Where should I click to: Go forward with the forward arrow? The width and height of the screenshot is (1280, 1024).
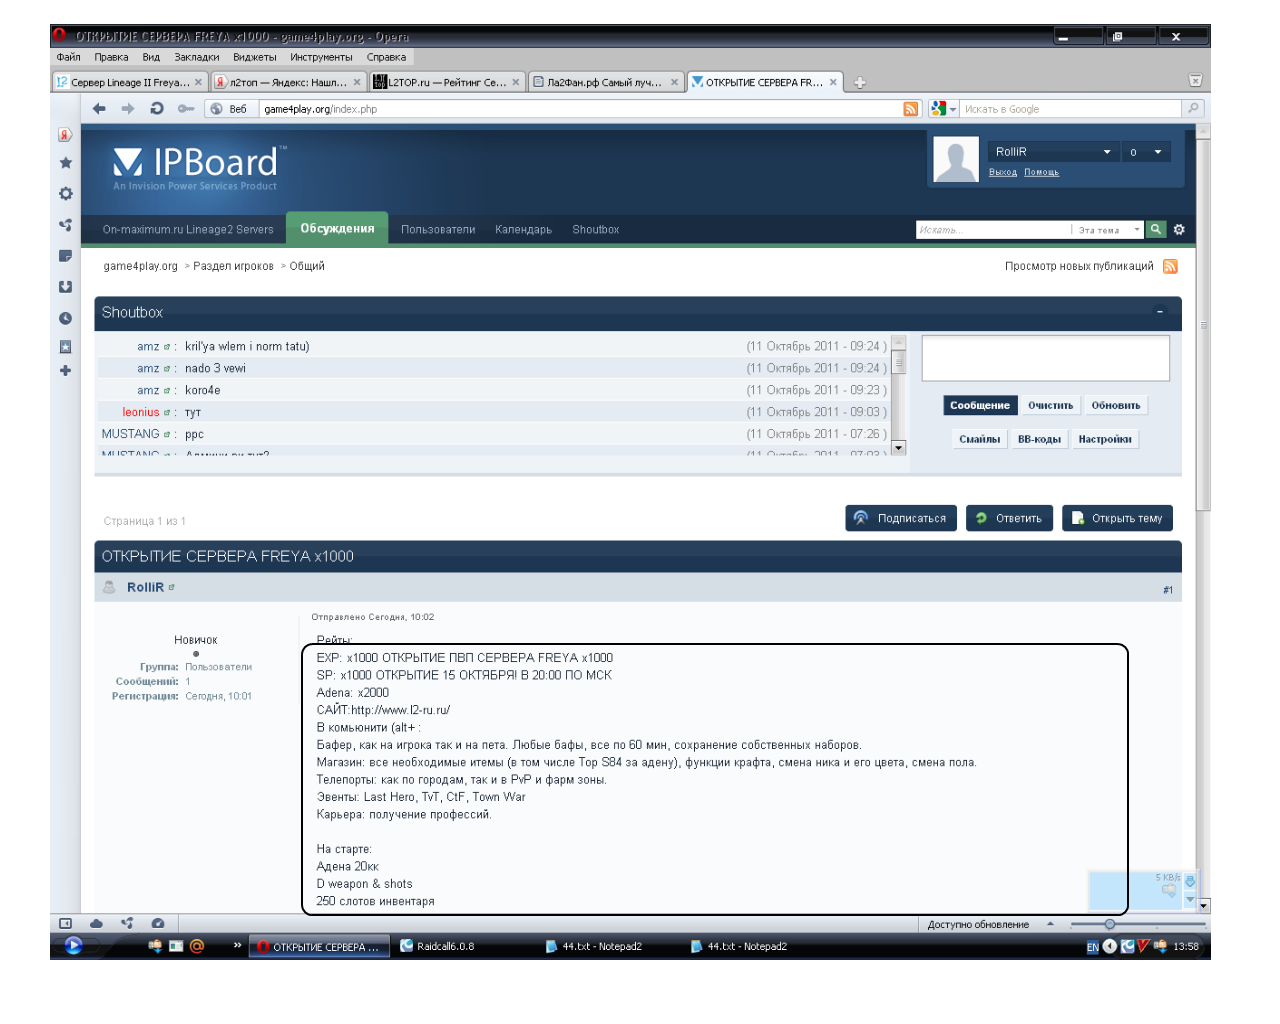pyautogui.click(x=128, y=109)
